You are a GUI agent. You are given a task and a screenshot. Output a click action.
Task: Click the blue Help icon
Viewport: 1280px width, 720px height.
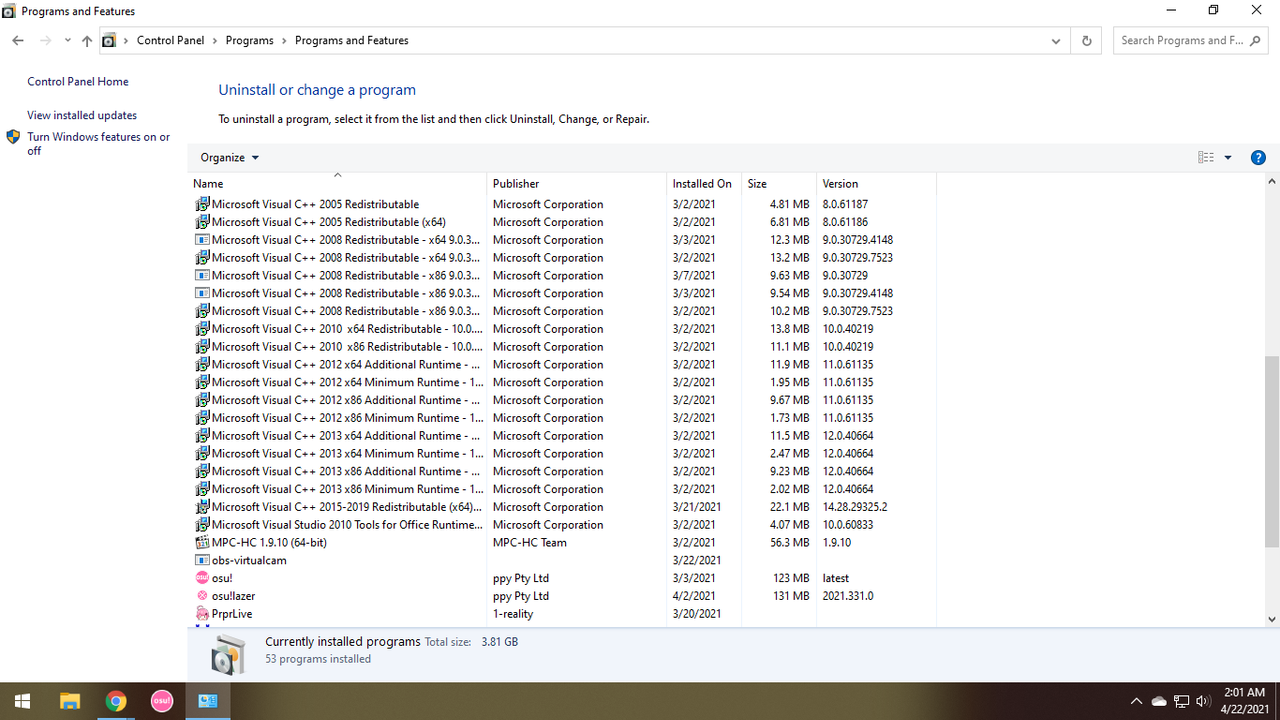click(x=1259, y=158)
